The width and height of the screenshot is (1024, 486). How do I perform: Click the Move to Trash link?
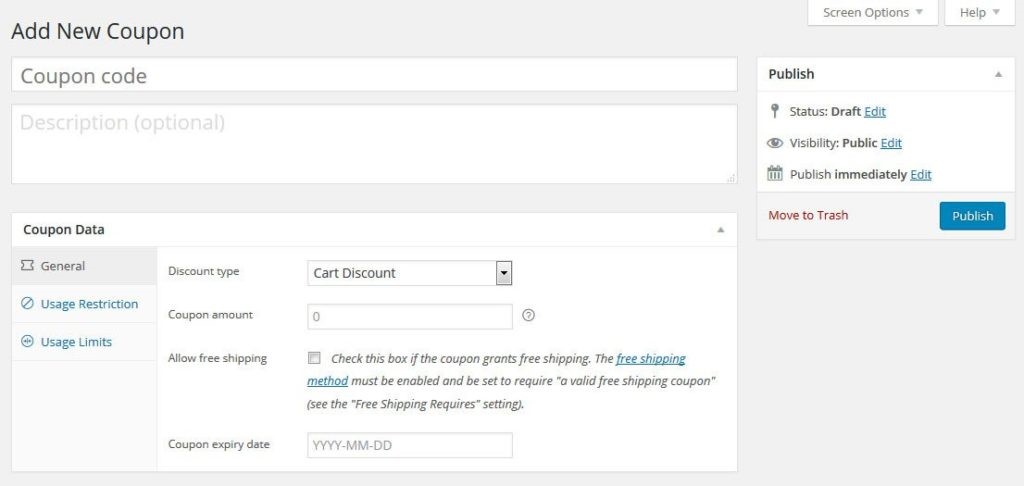[x=808, y=215]
